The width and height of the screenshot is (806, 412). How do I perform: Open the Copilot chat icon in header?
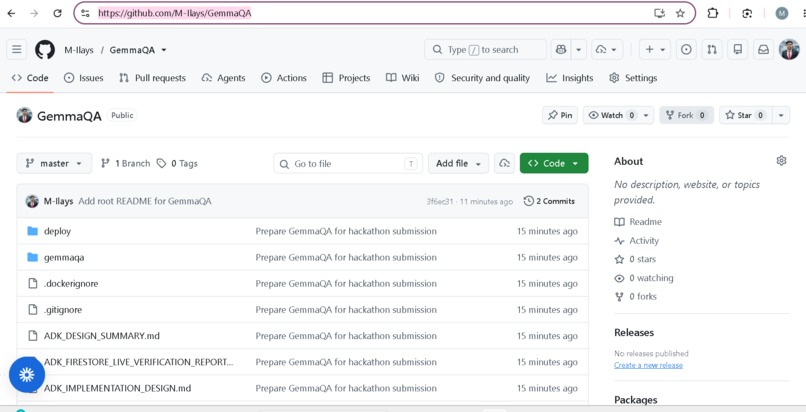coord(561,50)
